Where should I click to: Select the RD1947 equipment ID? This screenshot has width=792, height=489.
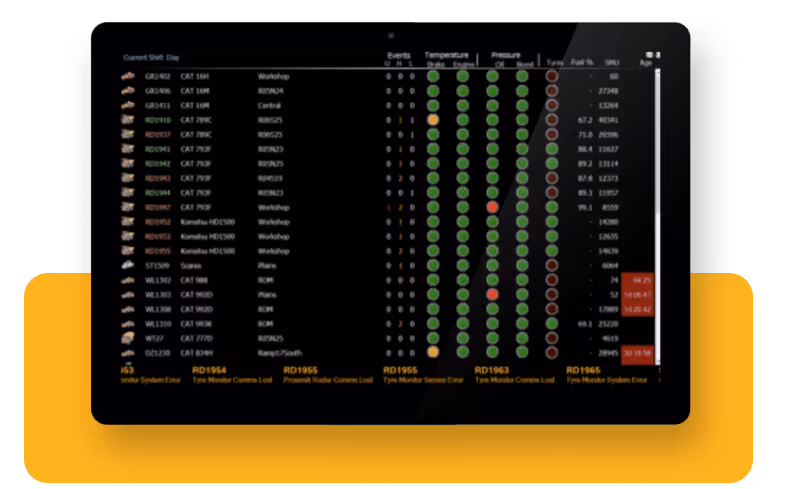pos(158,208)
